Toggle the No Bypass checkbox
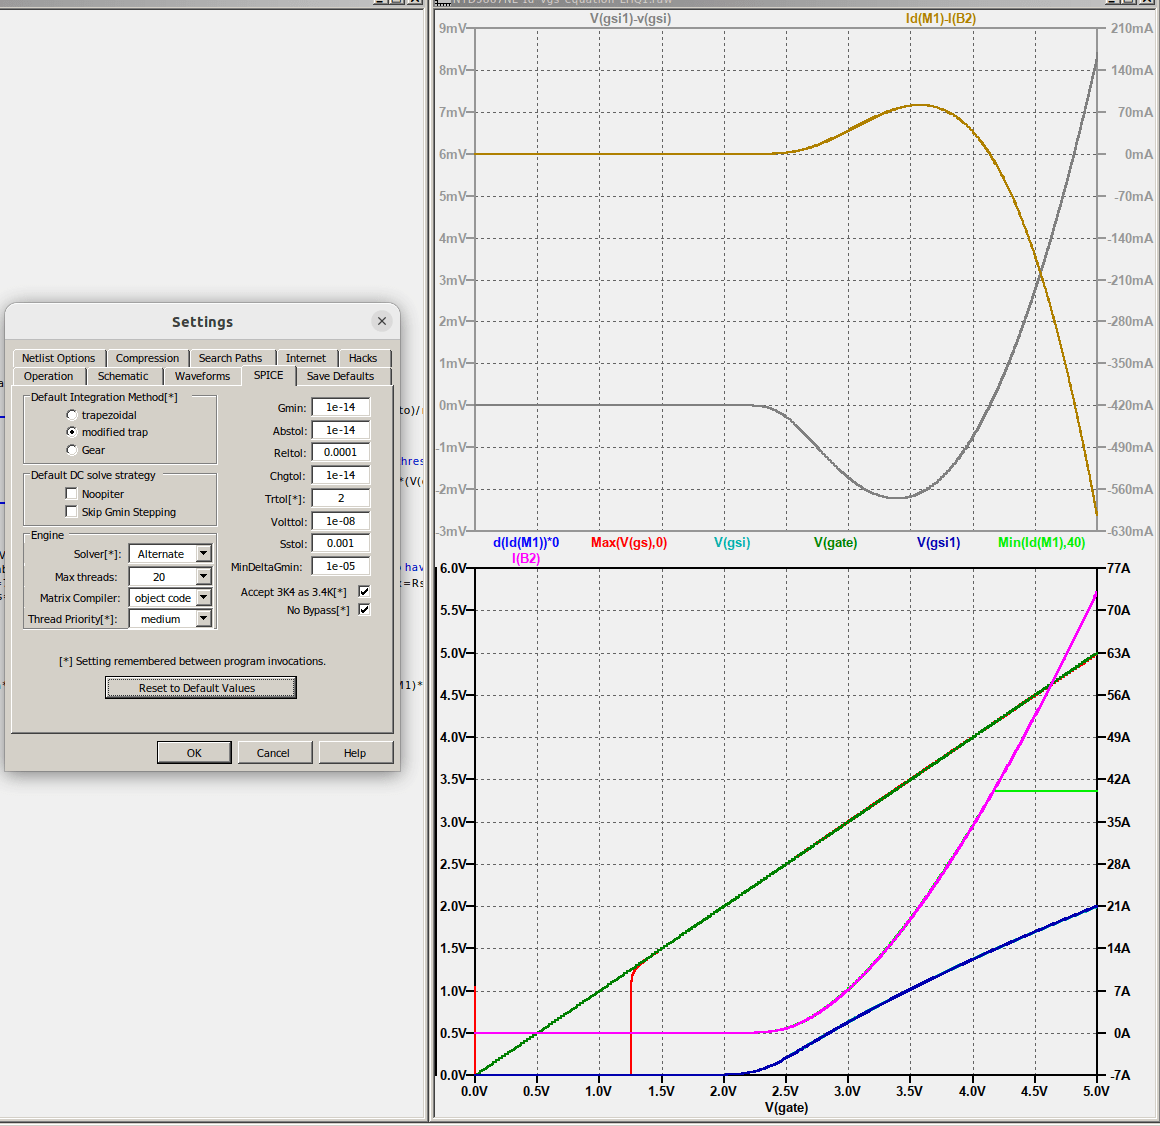 click(x=364, y=610)
